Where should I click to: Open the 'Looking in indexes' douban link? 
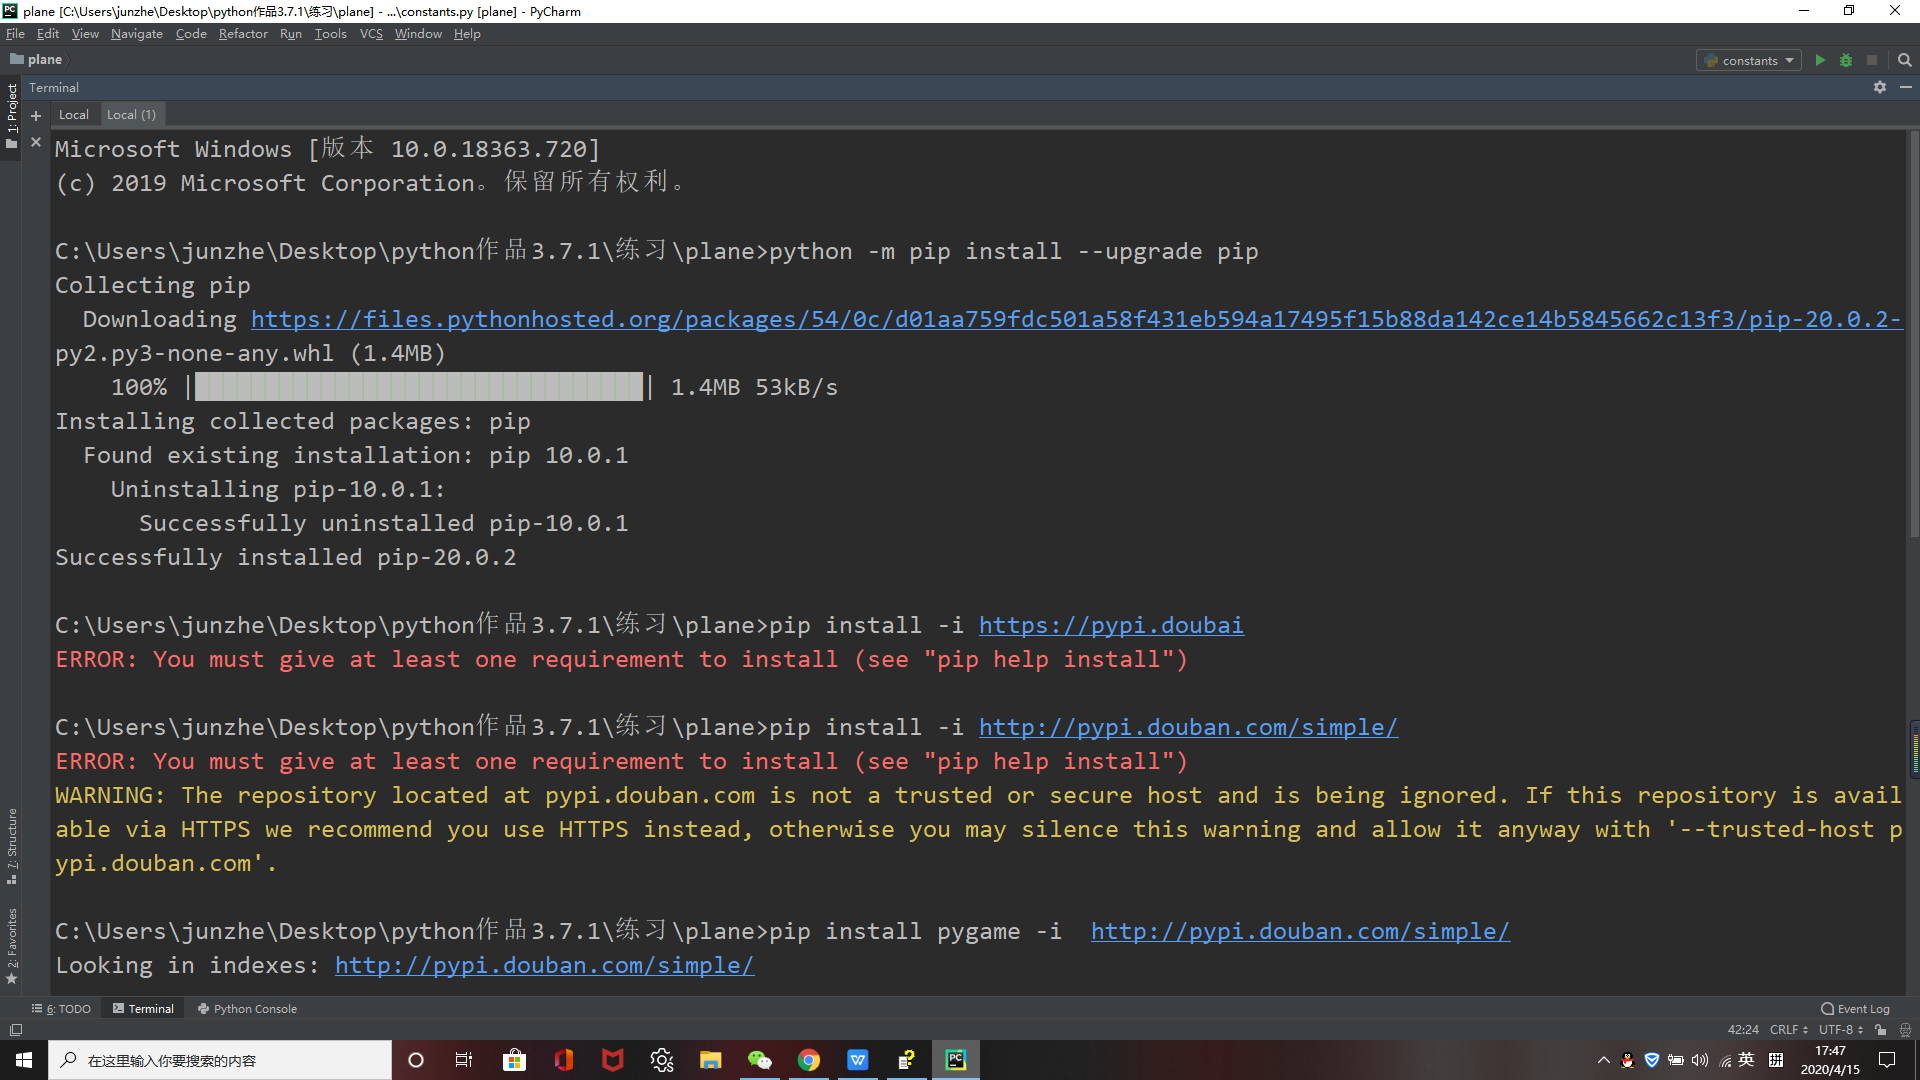point(544,966)
